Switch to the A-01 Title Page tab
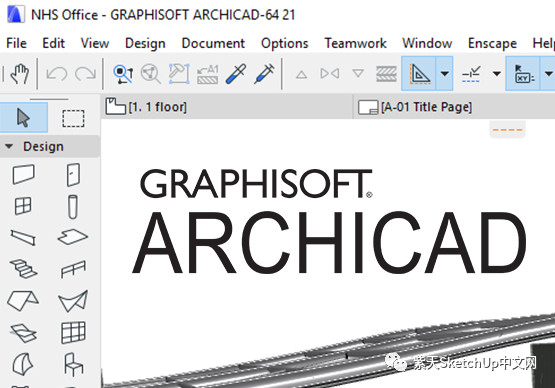The width and height of the screenshot is (555, 388). (454, 107)
